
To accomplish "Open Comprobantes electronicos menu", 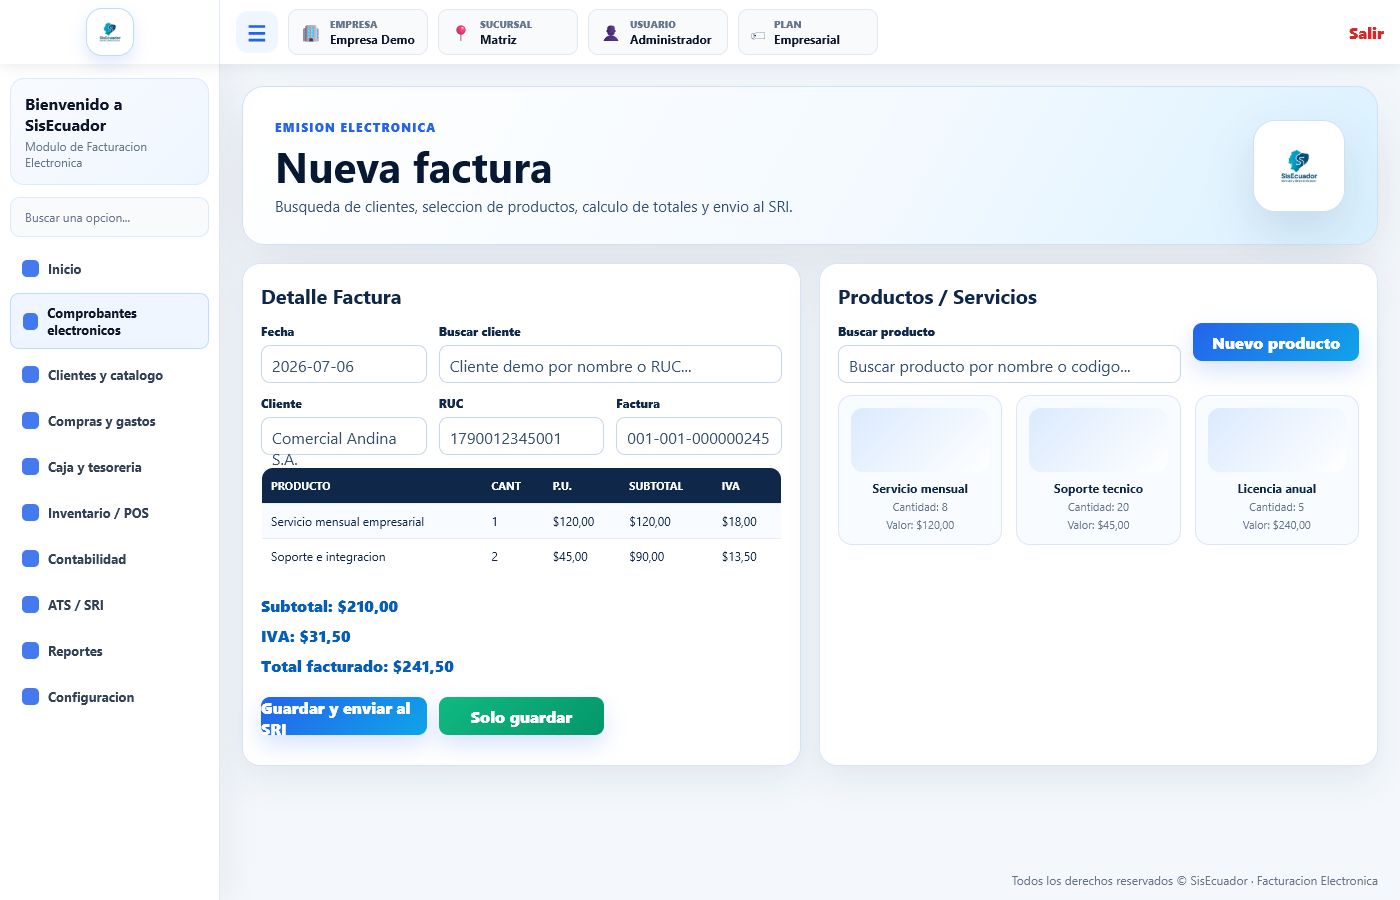I will tap(109, 321).
